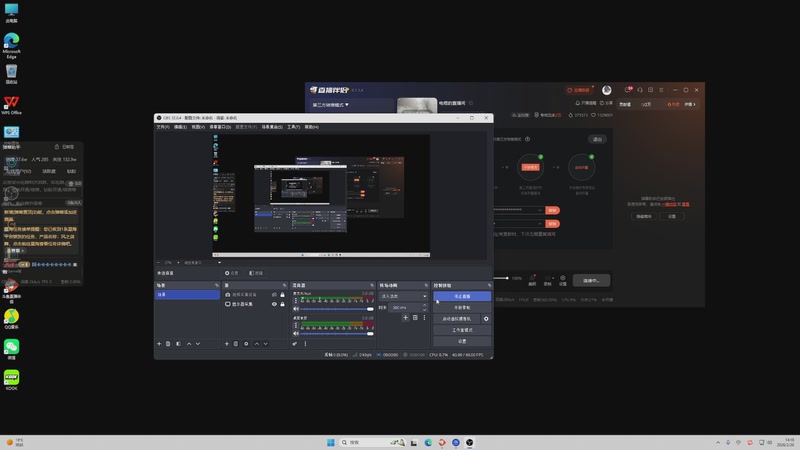Open 设置 button at bottom of Controls panel

(x=462, y=341)
